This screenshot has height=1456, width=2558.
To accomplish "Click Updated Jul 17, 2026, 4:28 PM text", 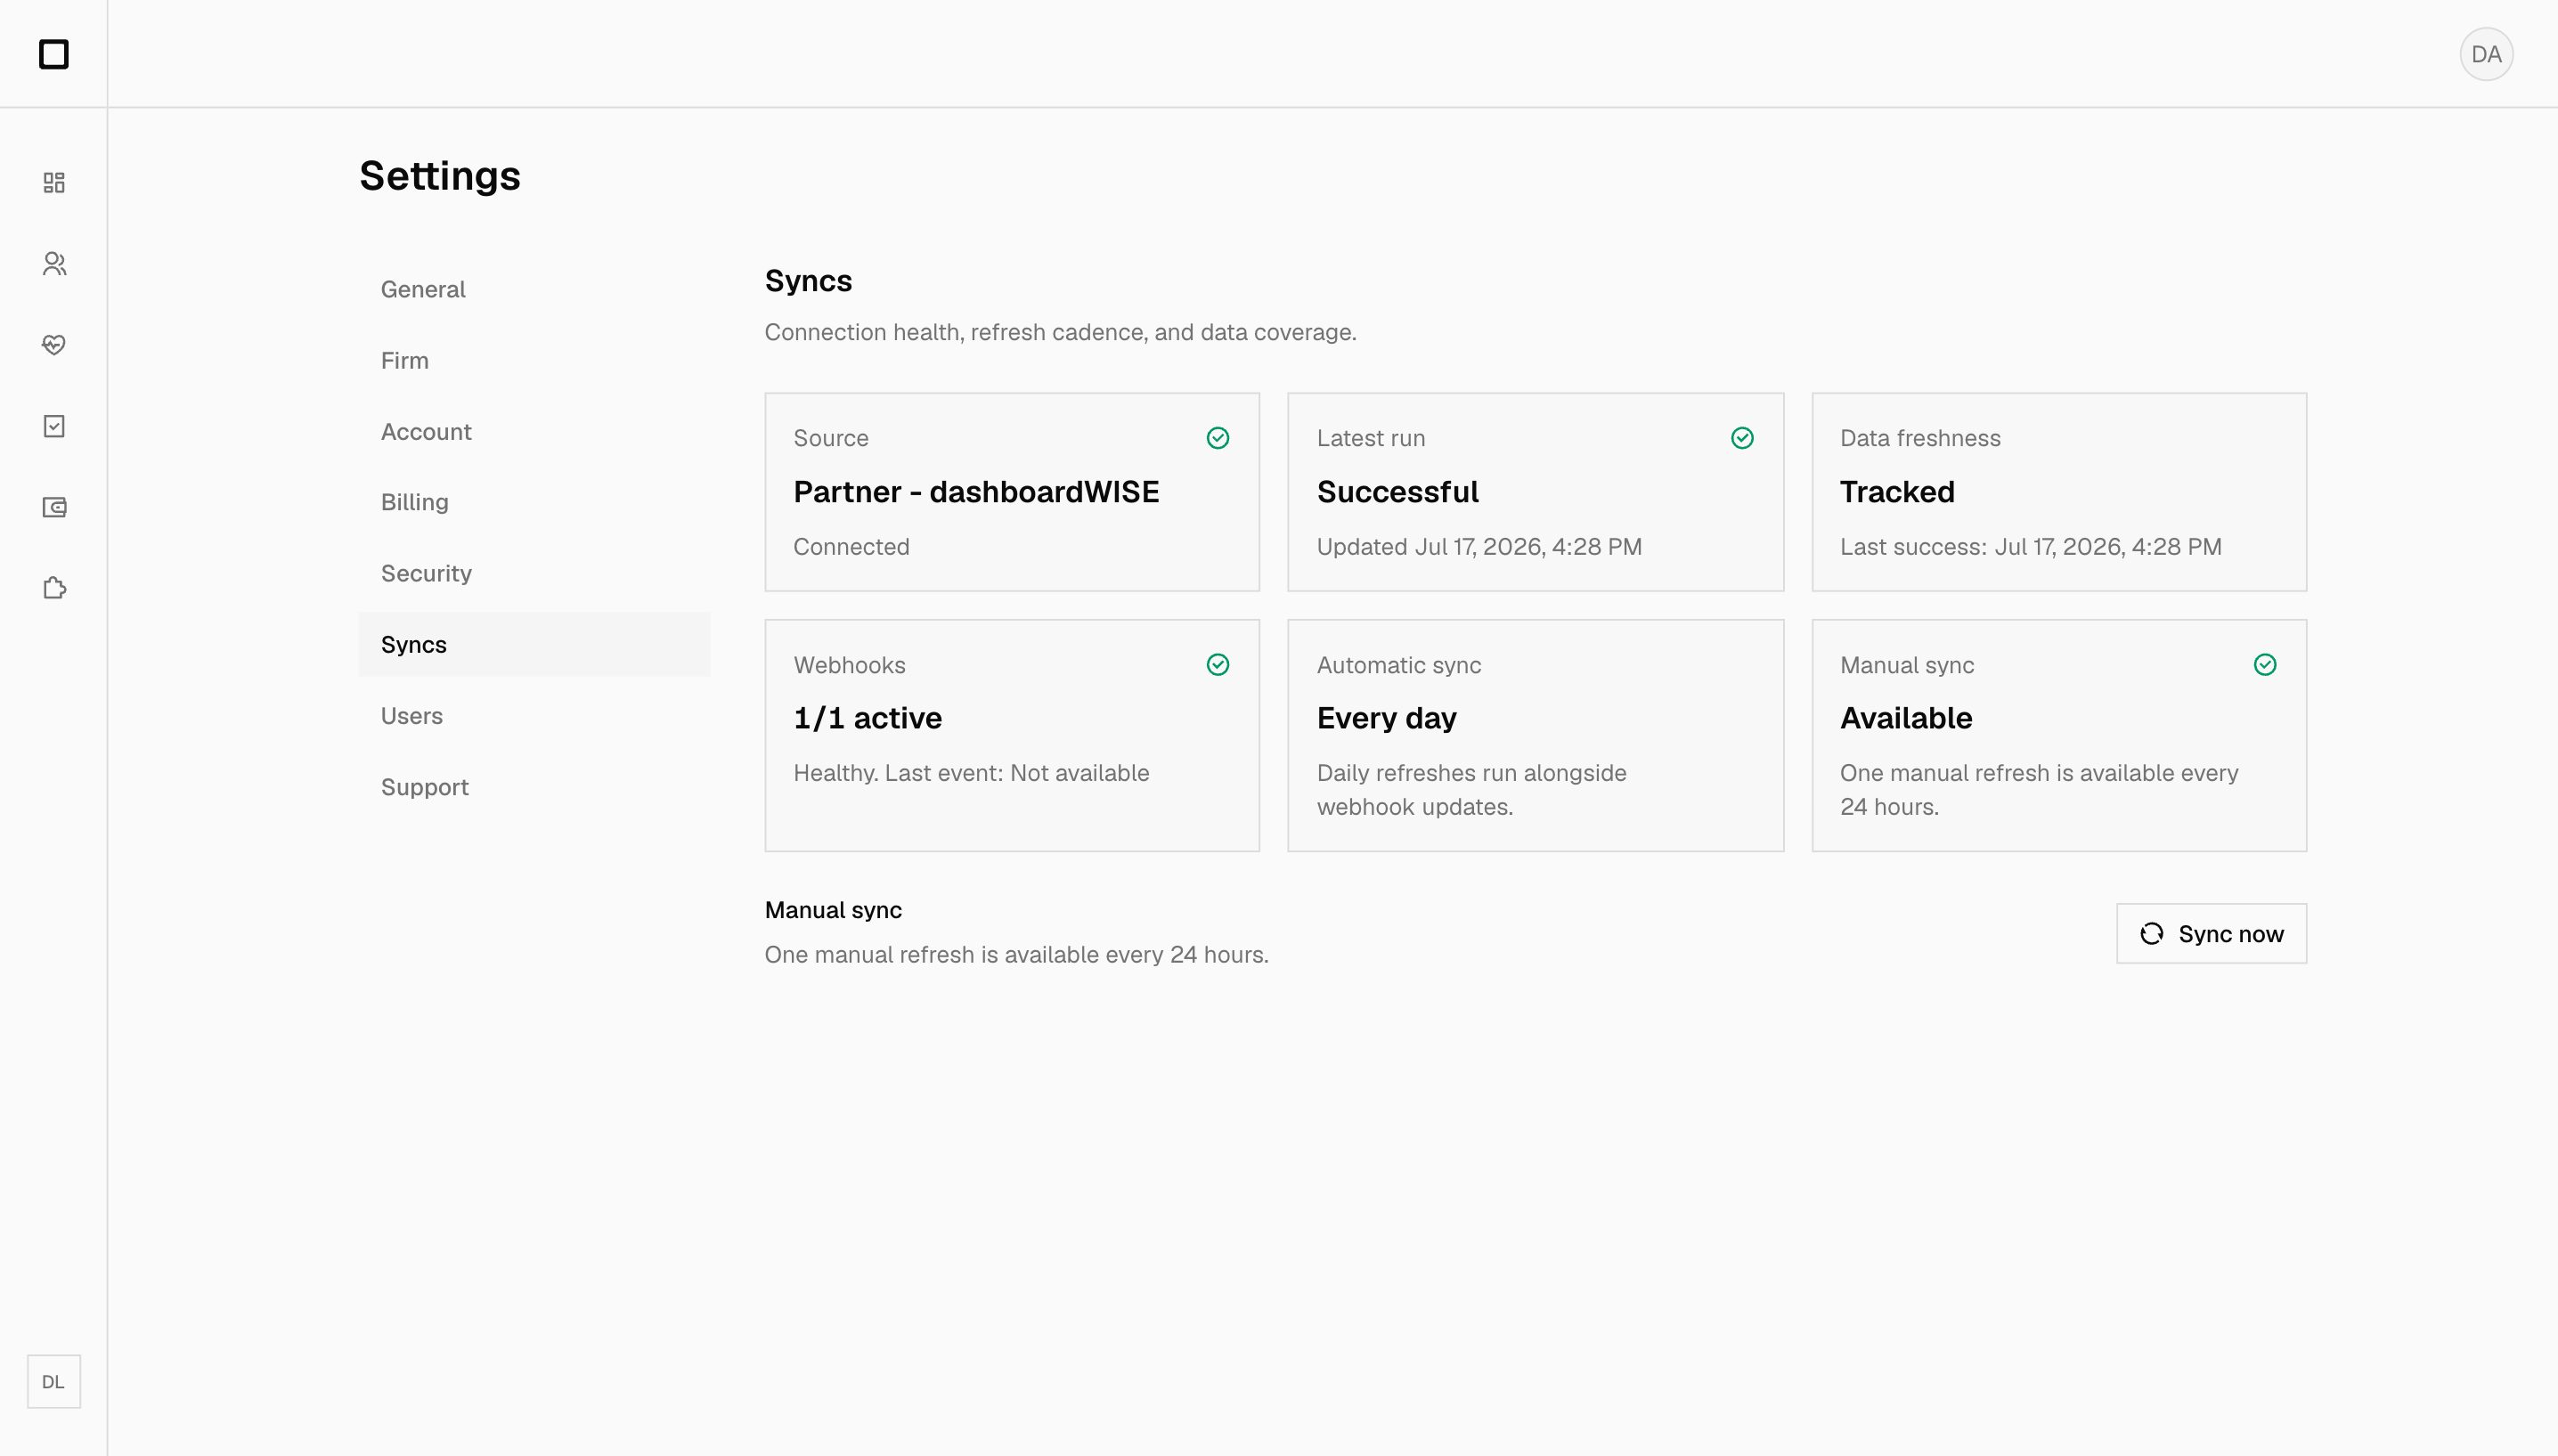I will coord(1479,547).
